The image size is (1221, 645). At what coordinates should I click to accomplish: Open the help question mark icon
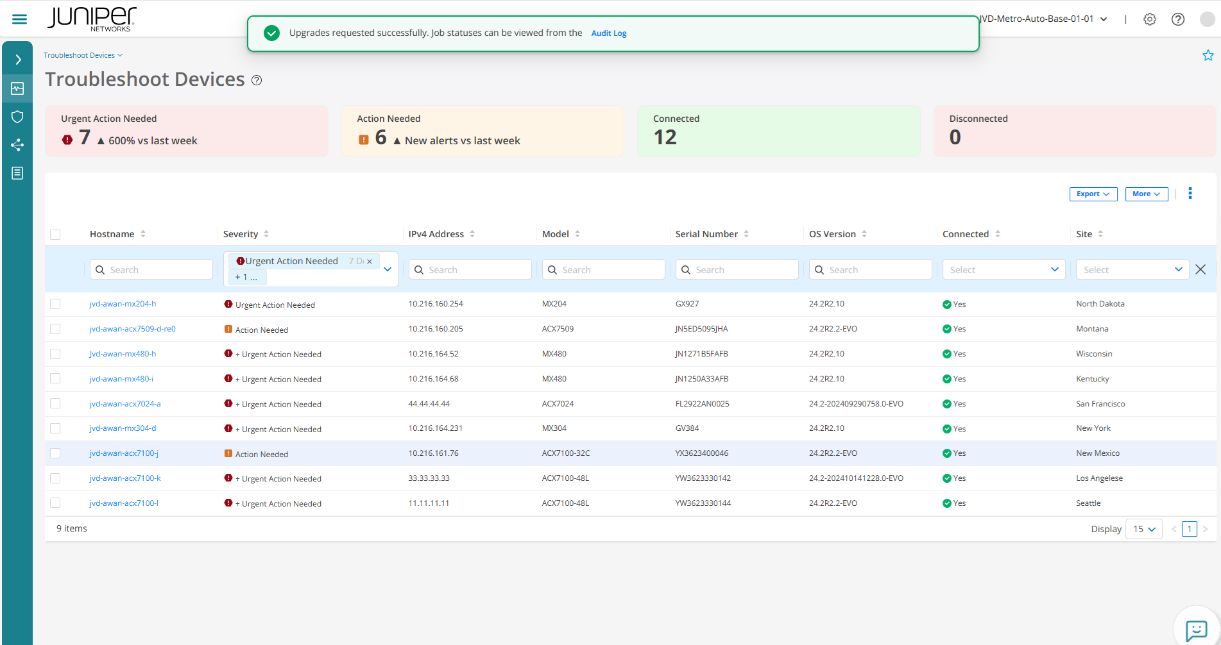(1178, 19)
